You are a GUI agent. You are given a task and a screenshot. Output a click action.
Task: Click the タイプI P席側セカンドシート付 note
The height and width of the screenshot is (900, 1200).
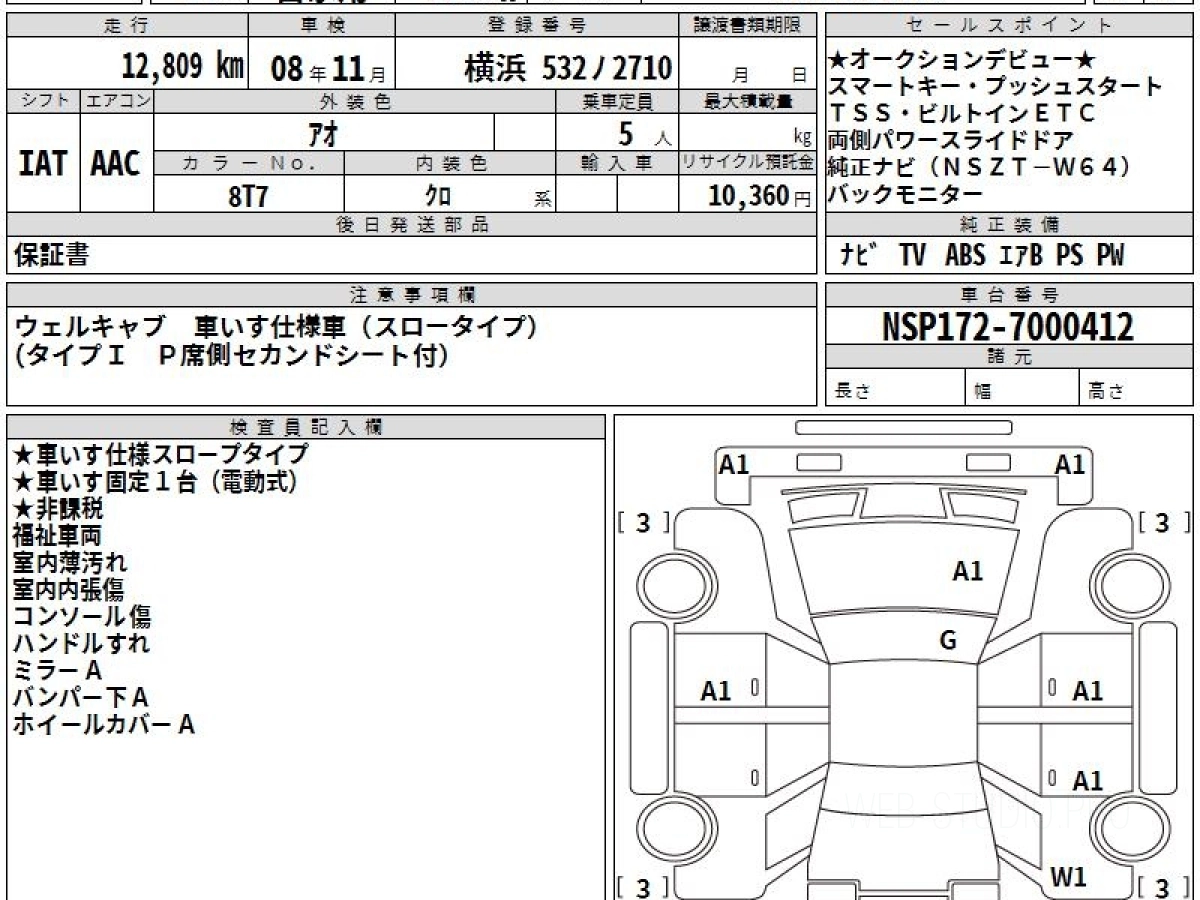[231, 354]
